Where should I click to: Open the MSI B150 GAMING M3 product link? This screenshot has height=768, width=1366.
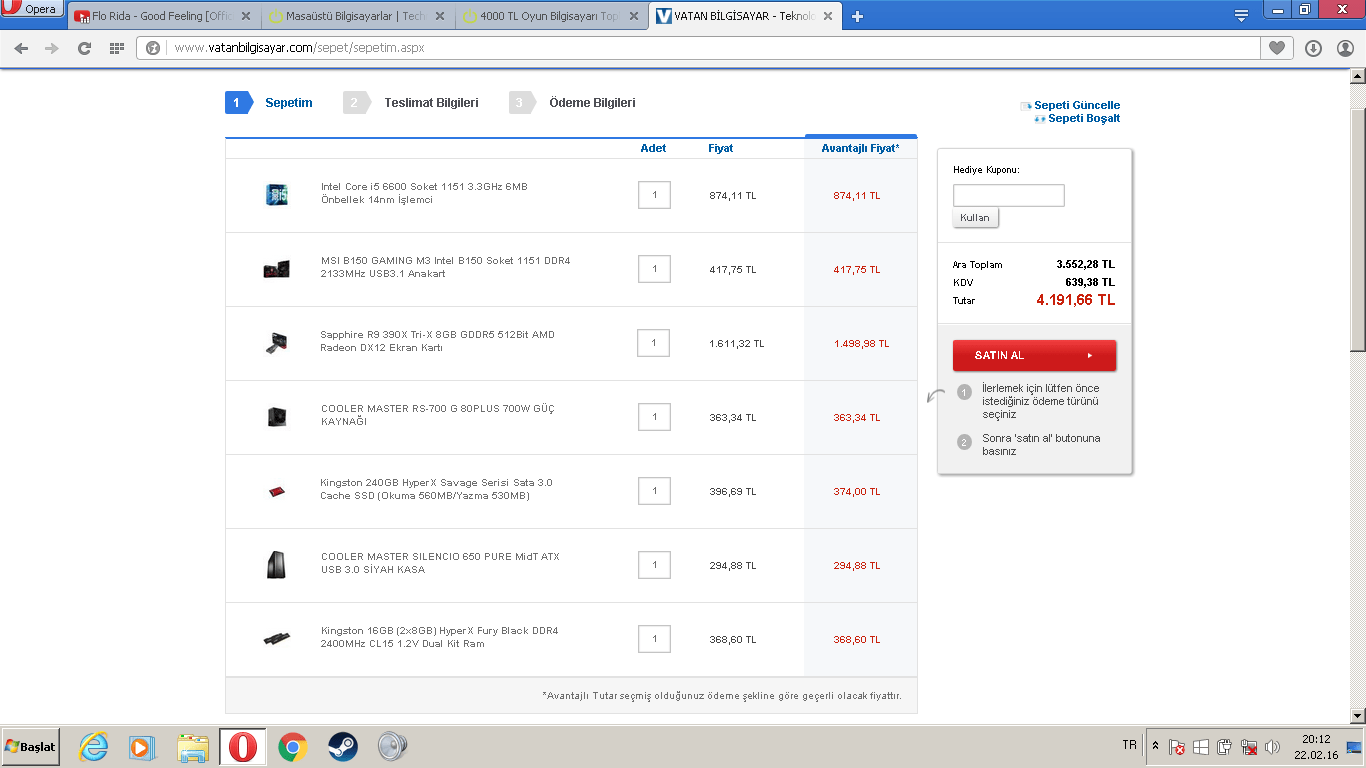click(x=445, y=267)
